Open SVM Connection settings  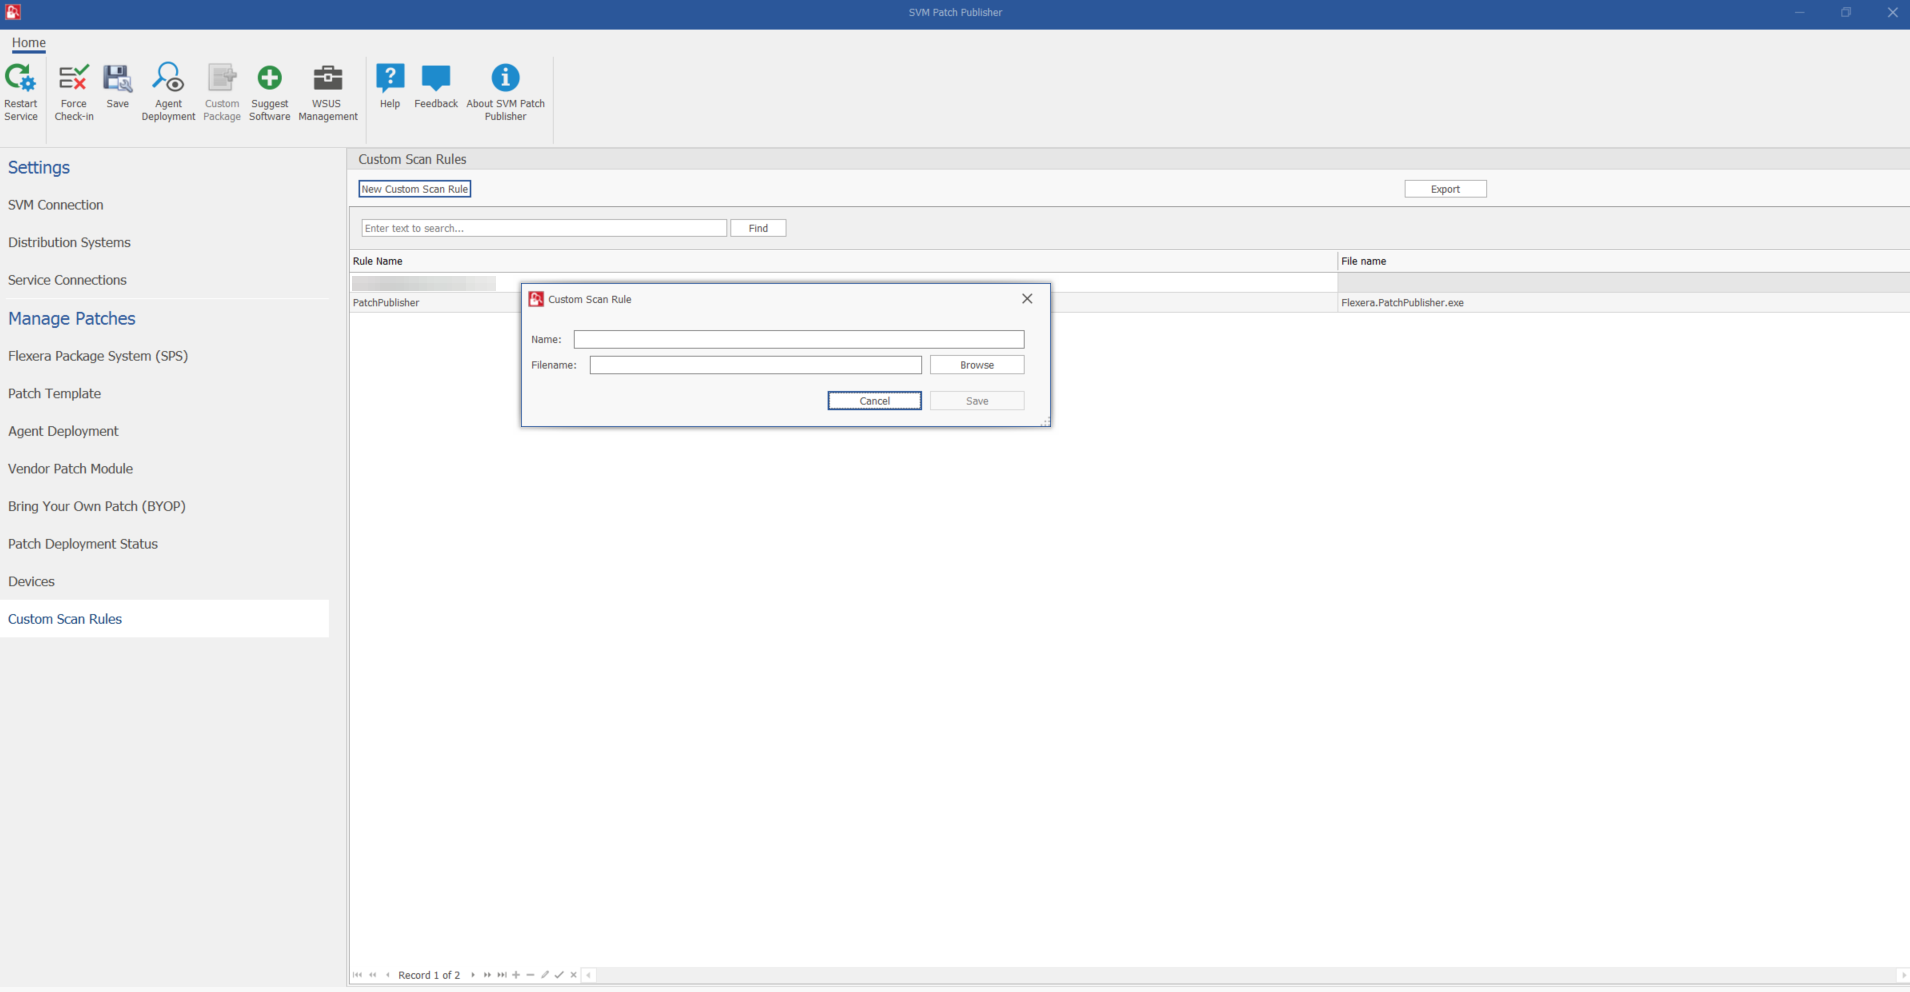coord(56,205)
